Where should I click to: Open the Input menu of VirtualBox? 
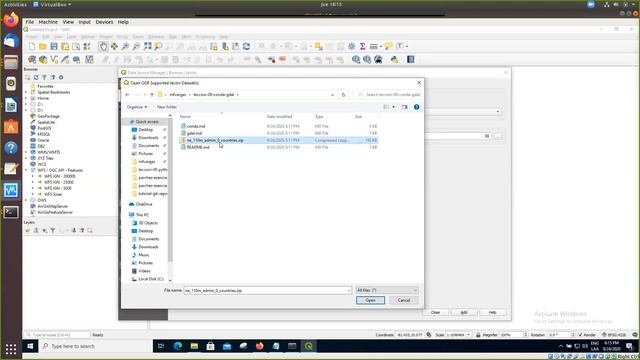(84, 22)
